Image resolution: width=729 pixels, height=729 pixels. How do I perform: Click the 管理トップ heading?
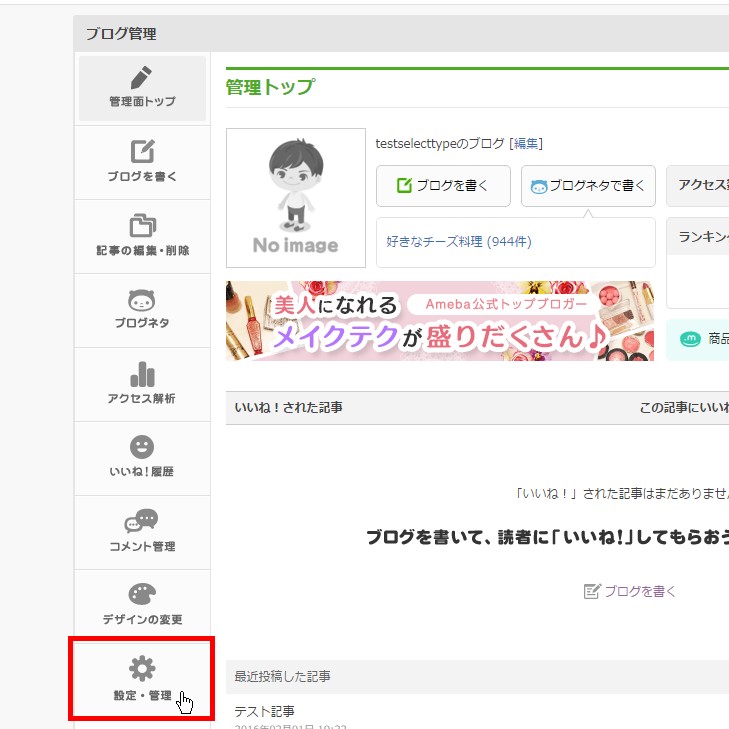tap(270, 87)
